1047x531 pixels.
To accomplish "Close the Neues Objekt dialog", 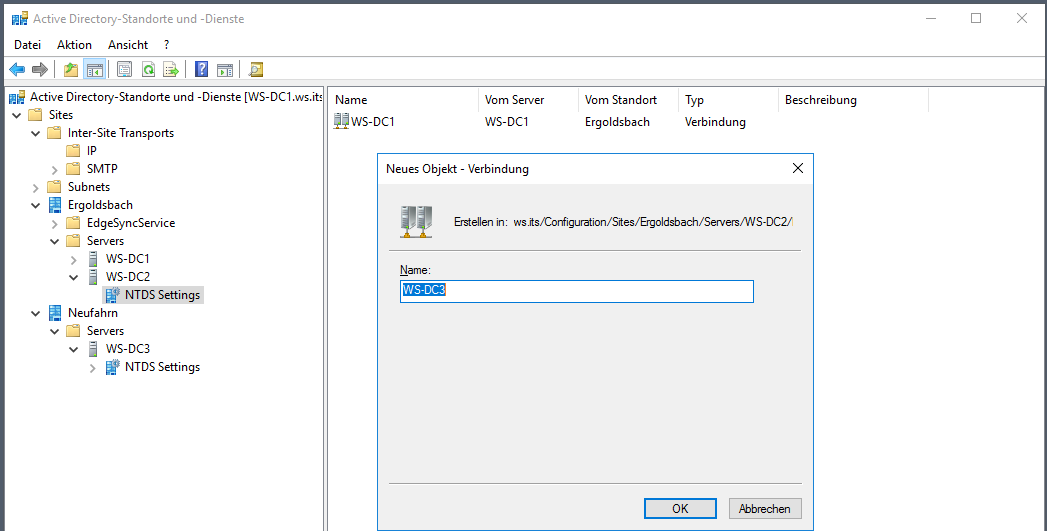I will [x=797, y=168].
